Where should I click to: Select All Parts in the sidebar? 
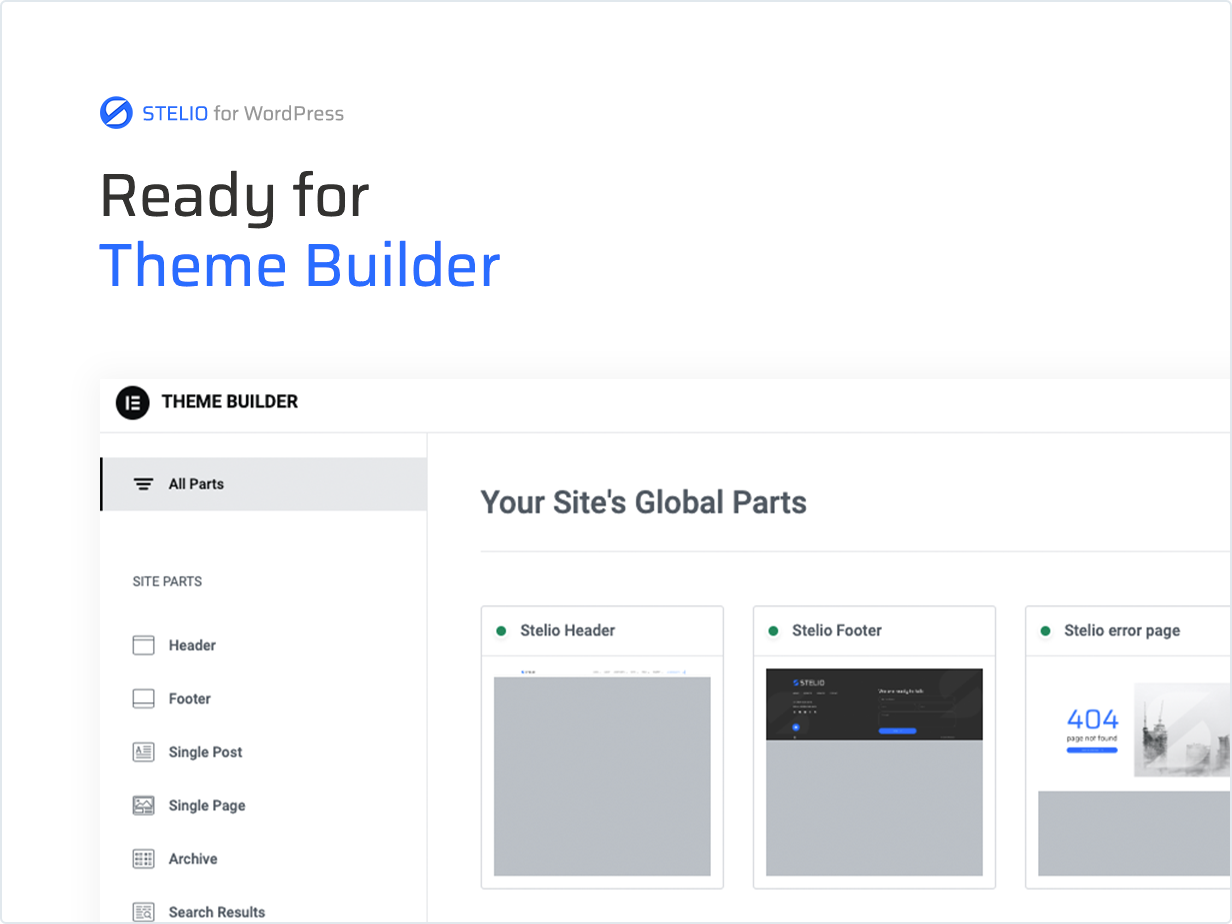coord(197,483)
